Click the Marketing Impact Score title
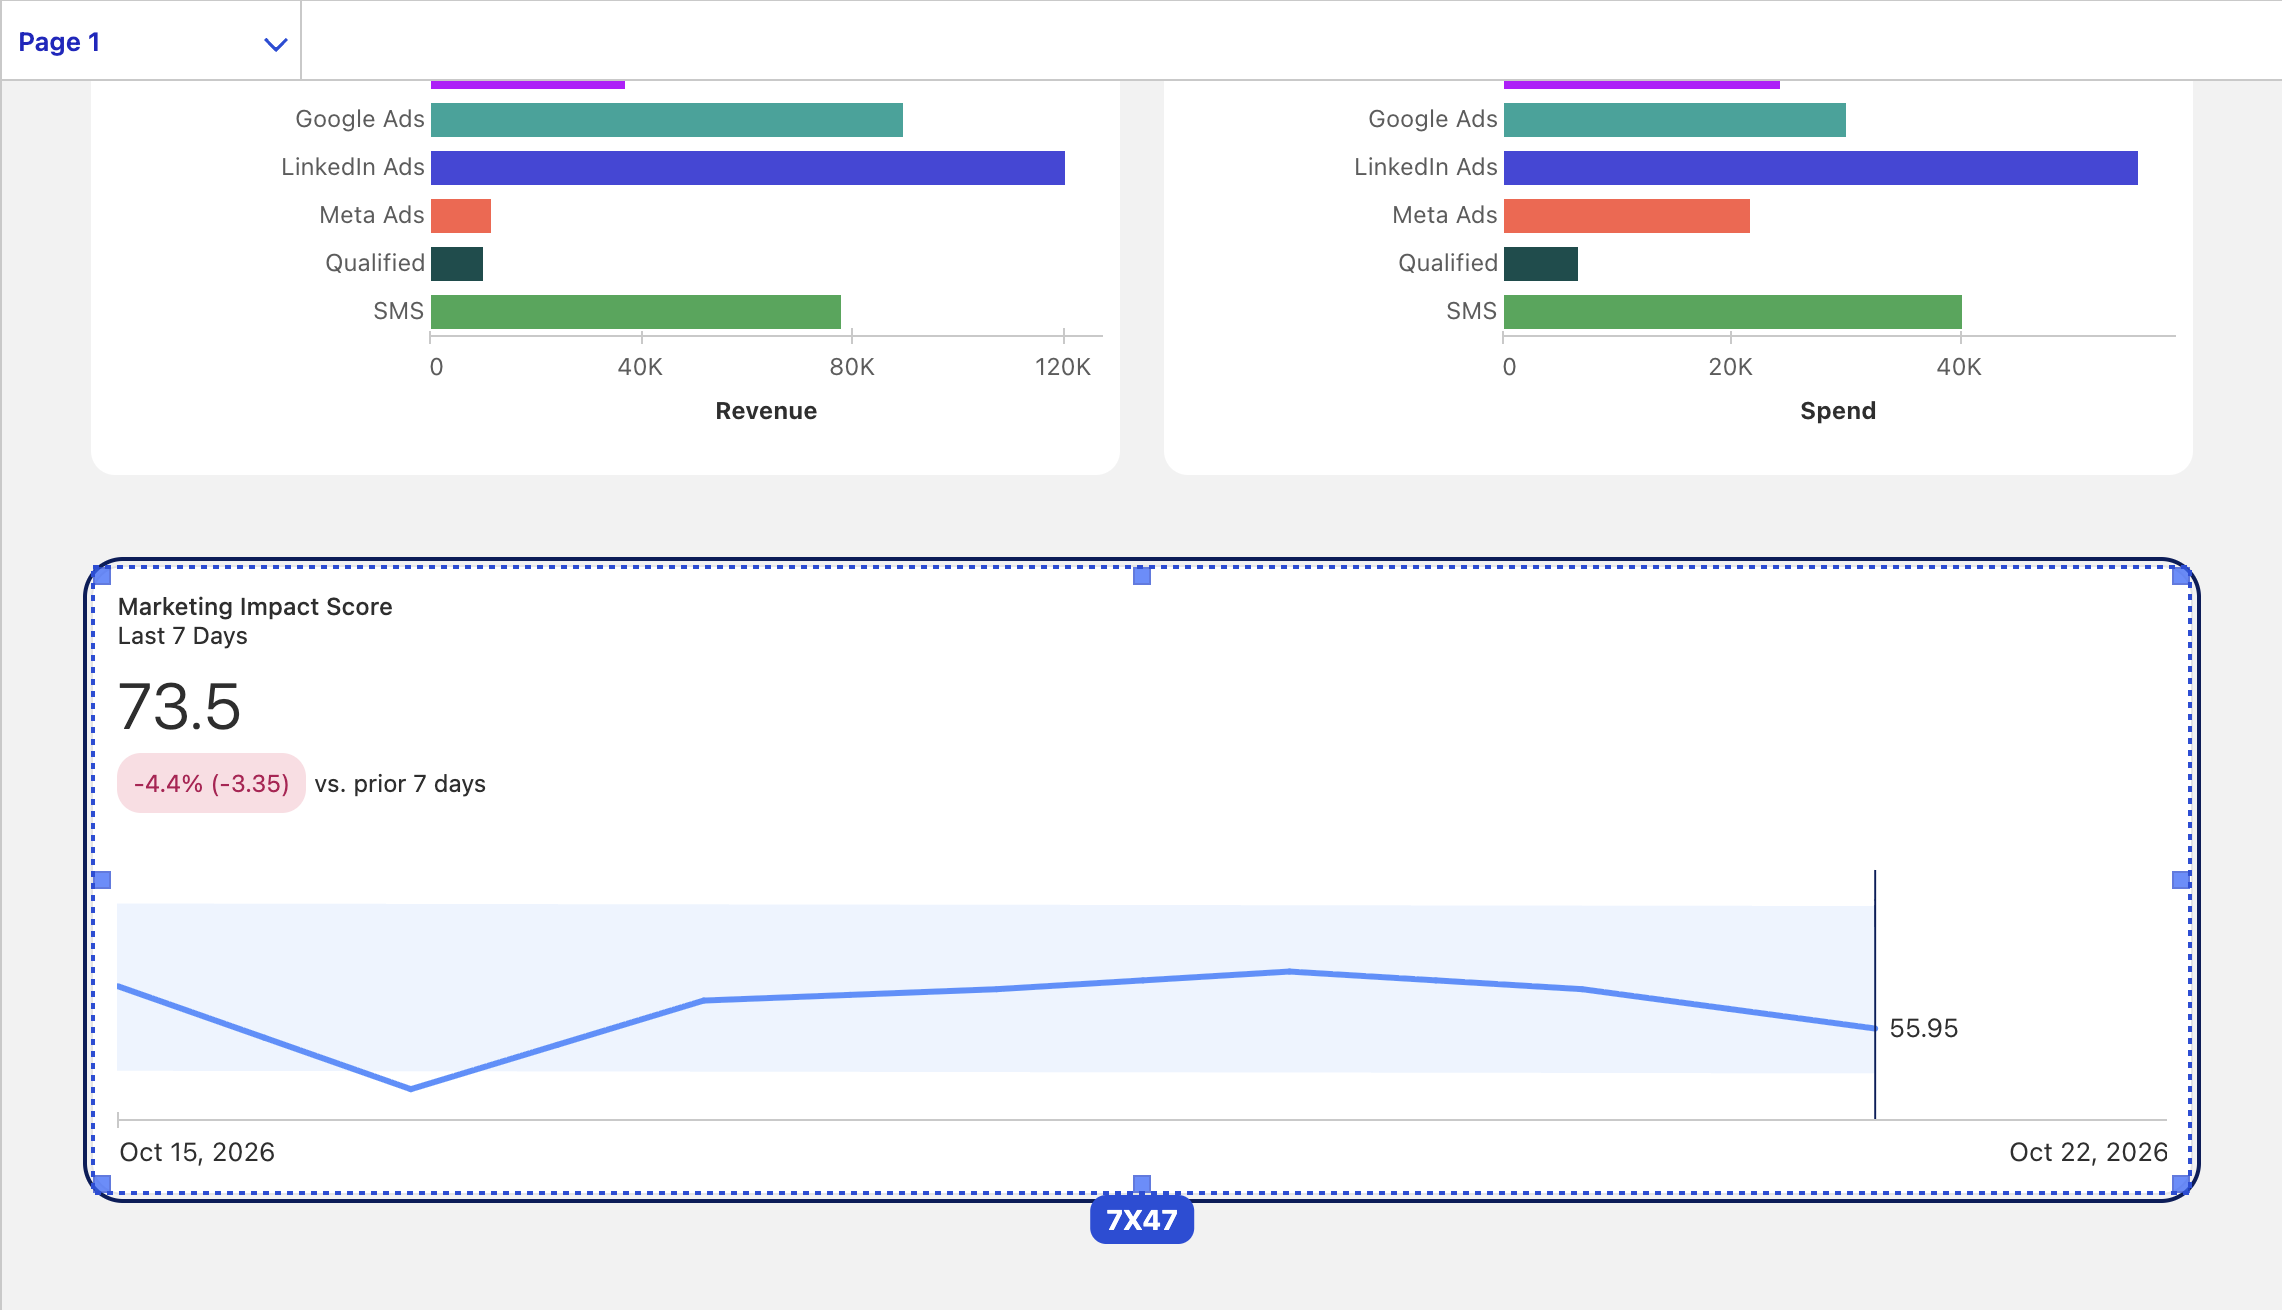 pos(255,607)
